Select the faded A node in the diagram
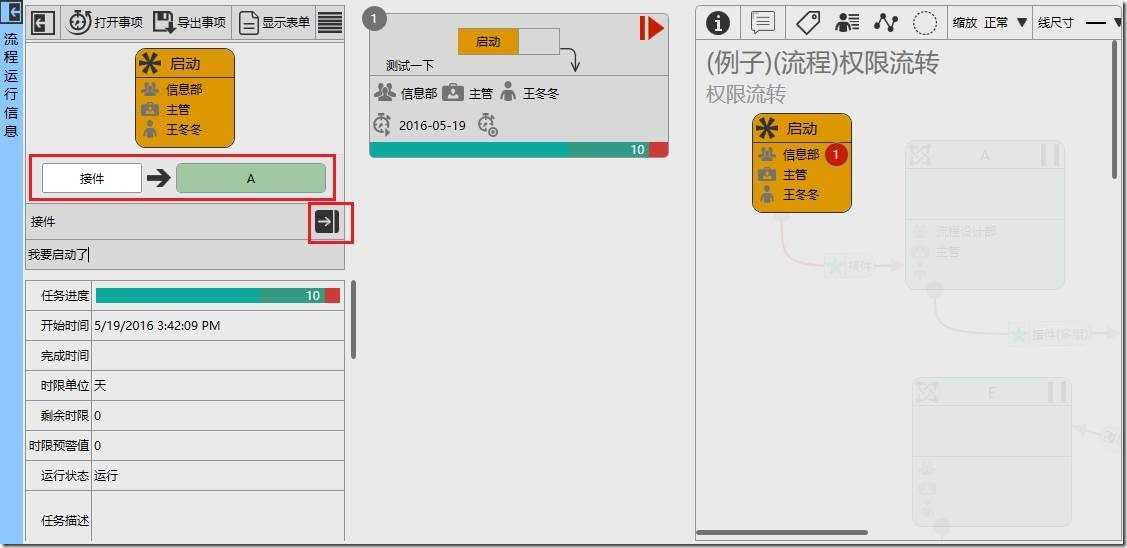Screen dimensions: 1127x548 click(985, 215)
